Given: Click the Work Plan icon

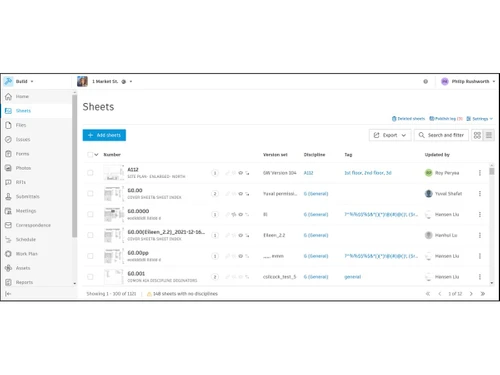Looking at the screenshot, I should tap(8, 254).
